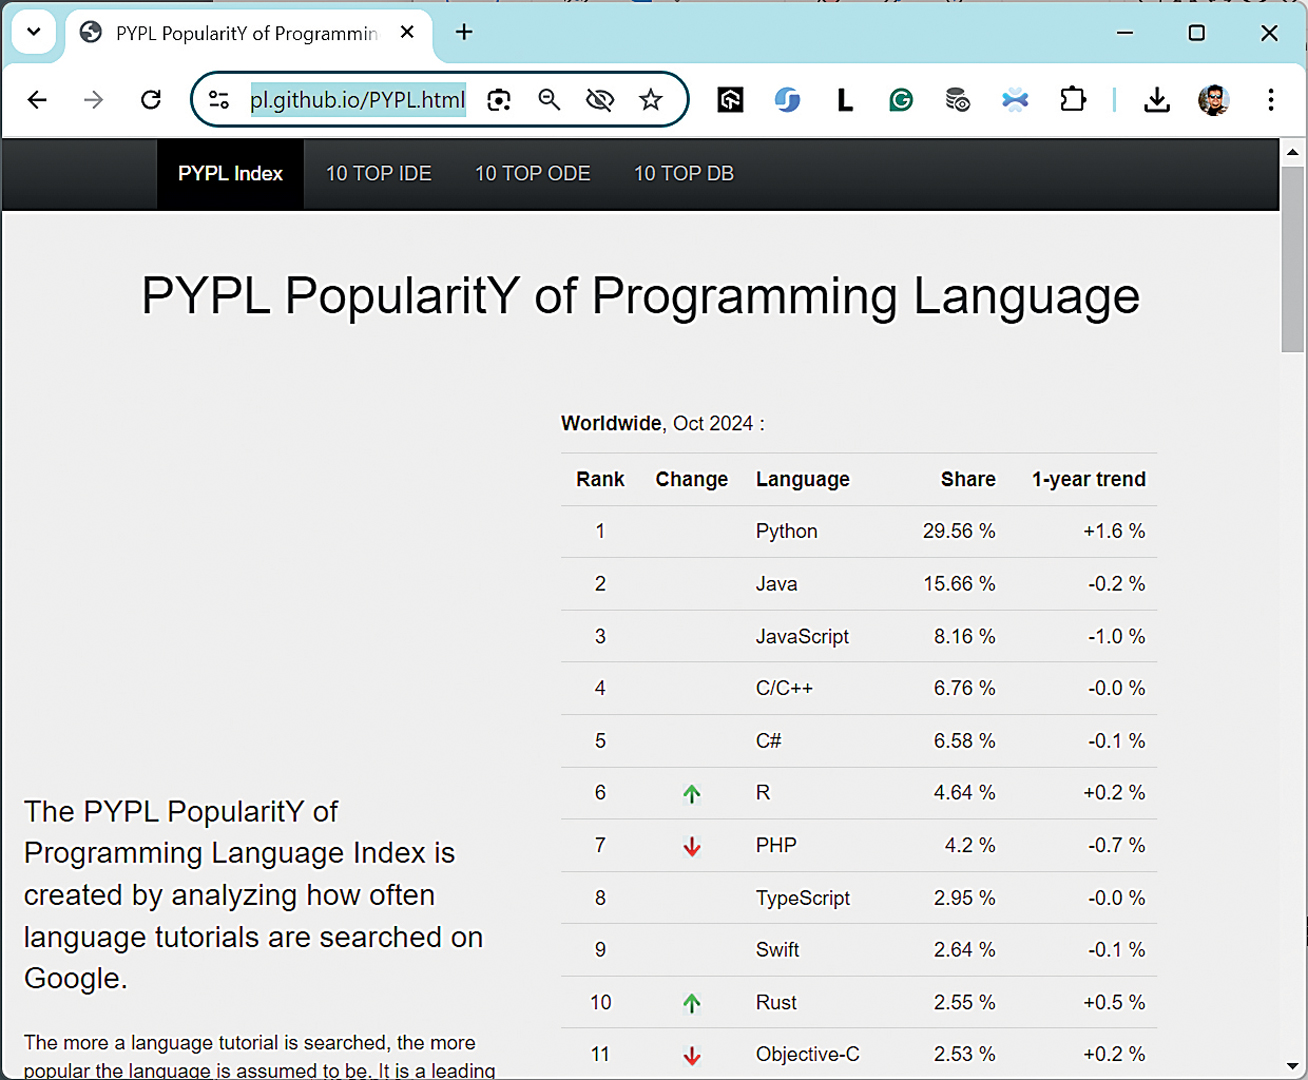
Task: Select TypeScript in the language table
Action: (803, 898)
